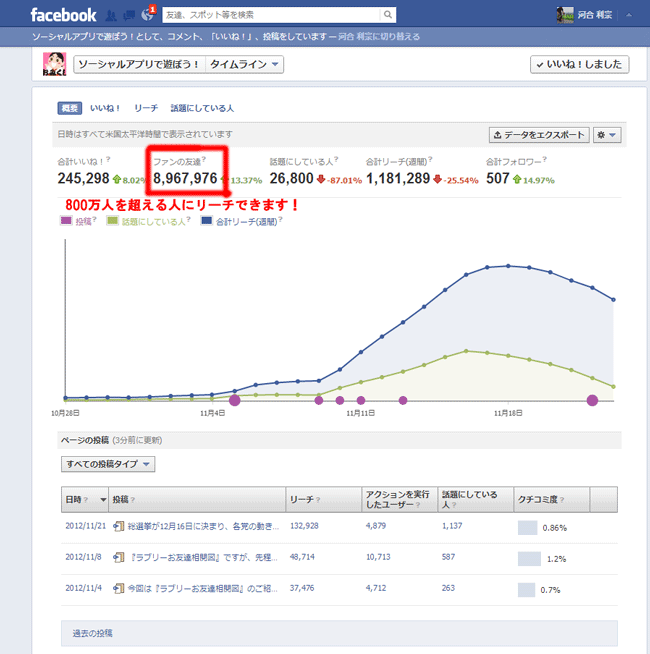Click the 26,800 talking about value
This screenshot has width=650, height=654.
(x=291, y=179)
